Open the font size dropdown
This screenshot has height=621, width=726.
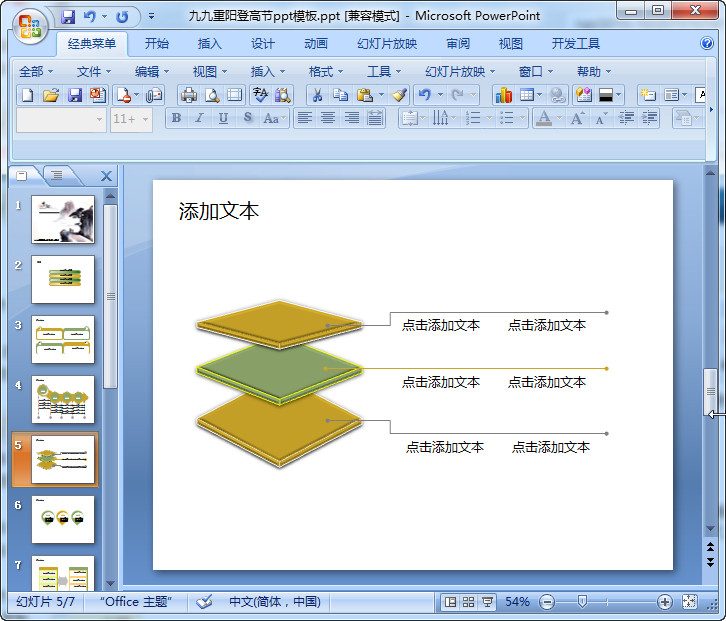(145, 119)
